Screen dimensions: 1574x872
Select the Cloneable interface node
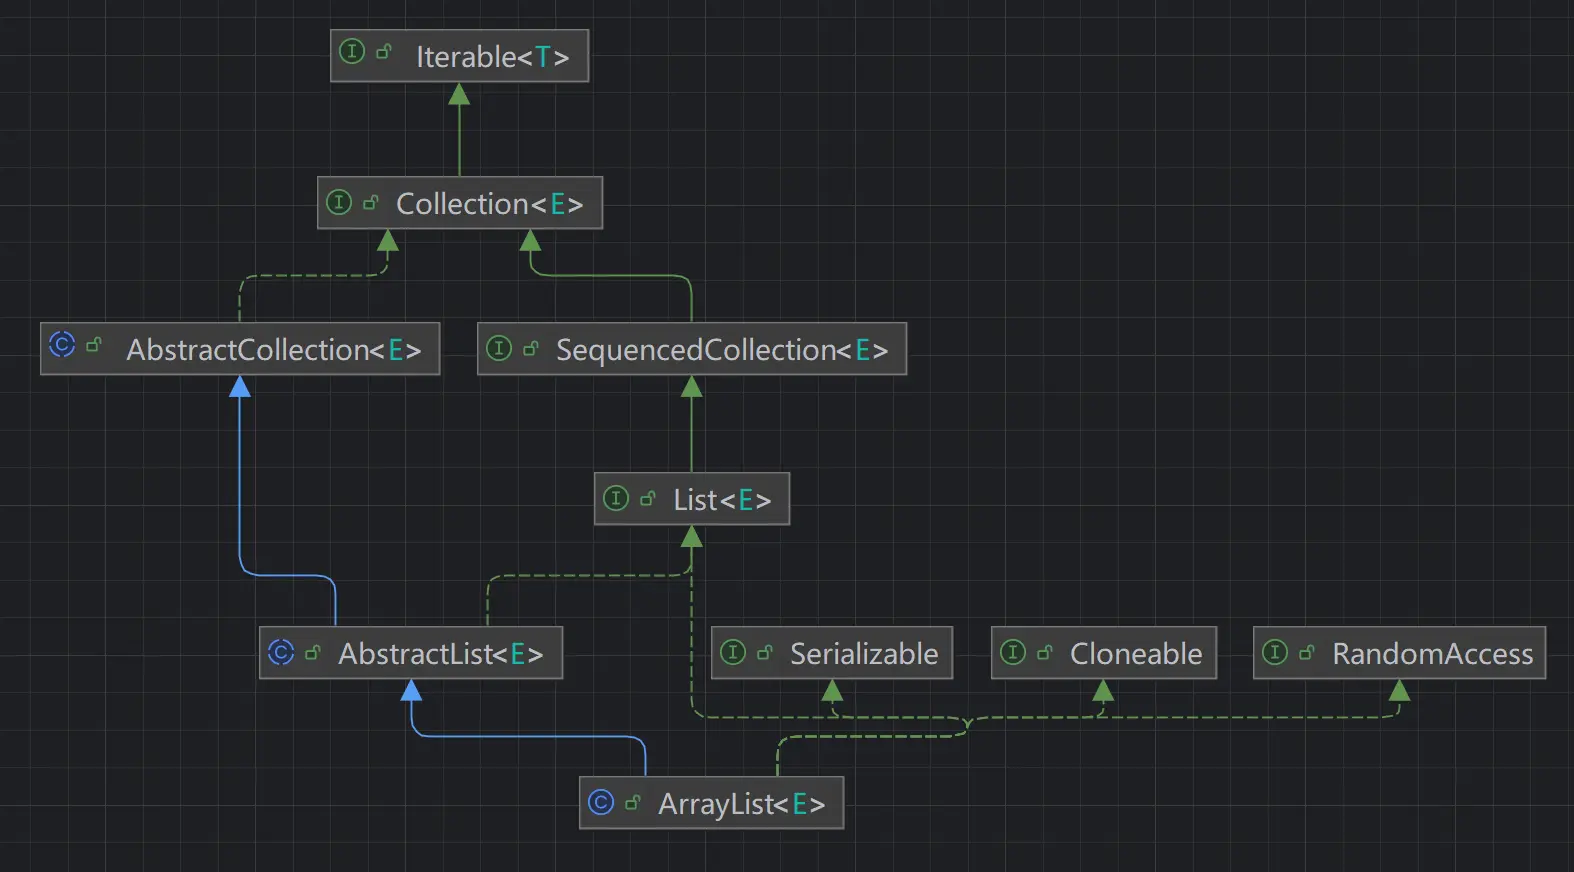(1104, 653)
